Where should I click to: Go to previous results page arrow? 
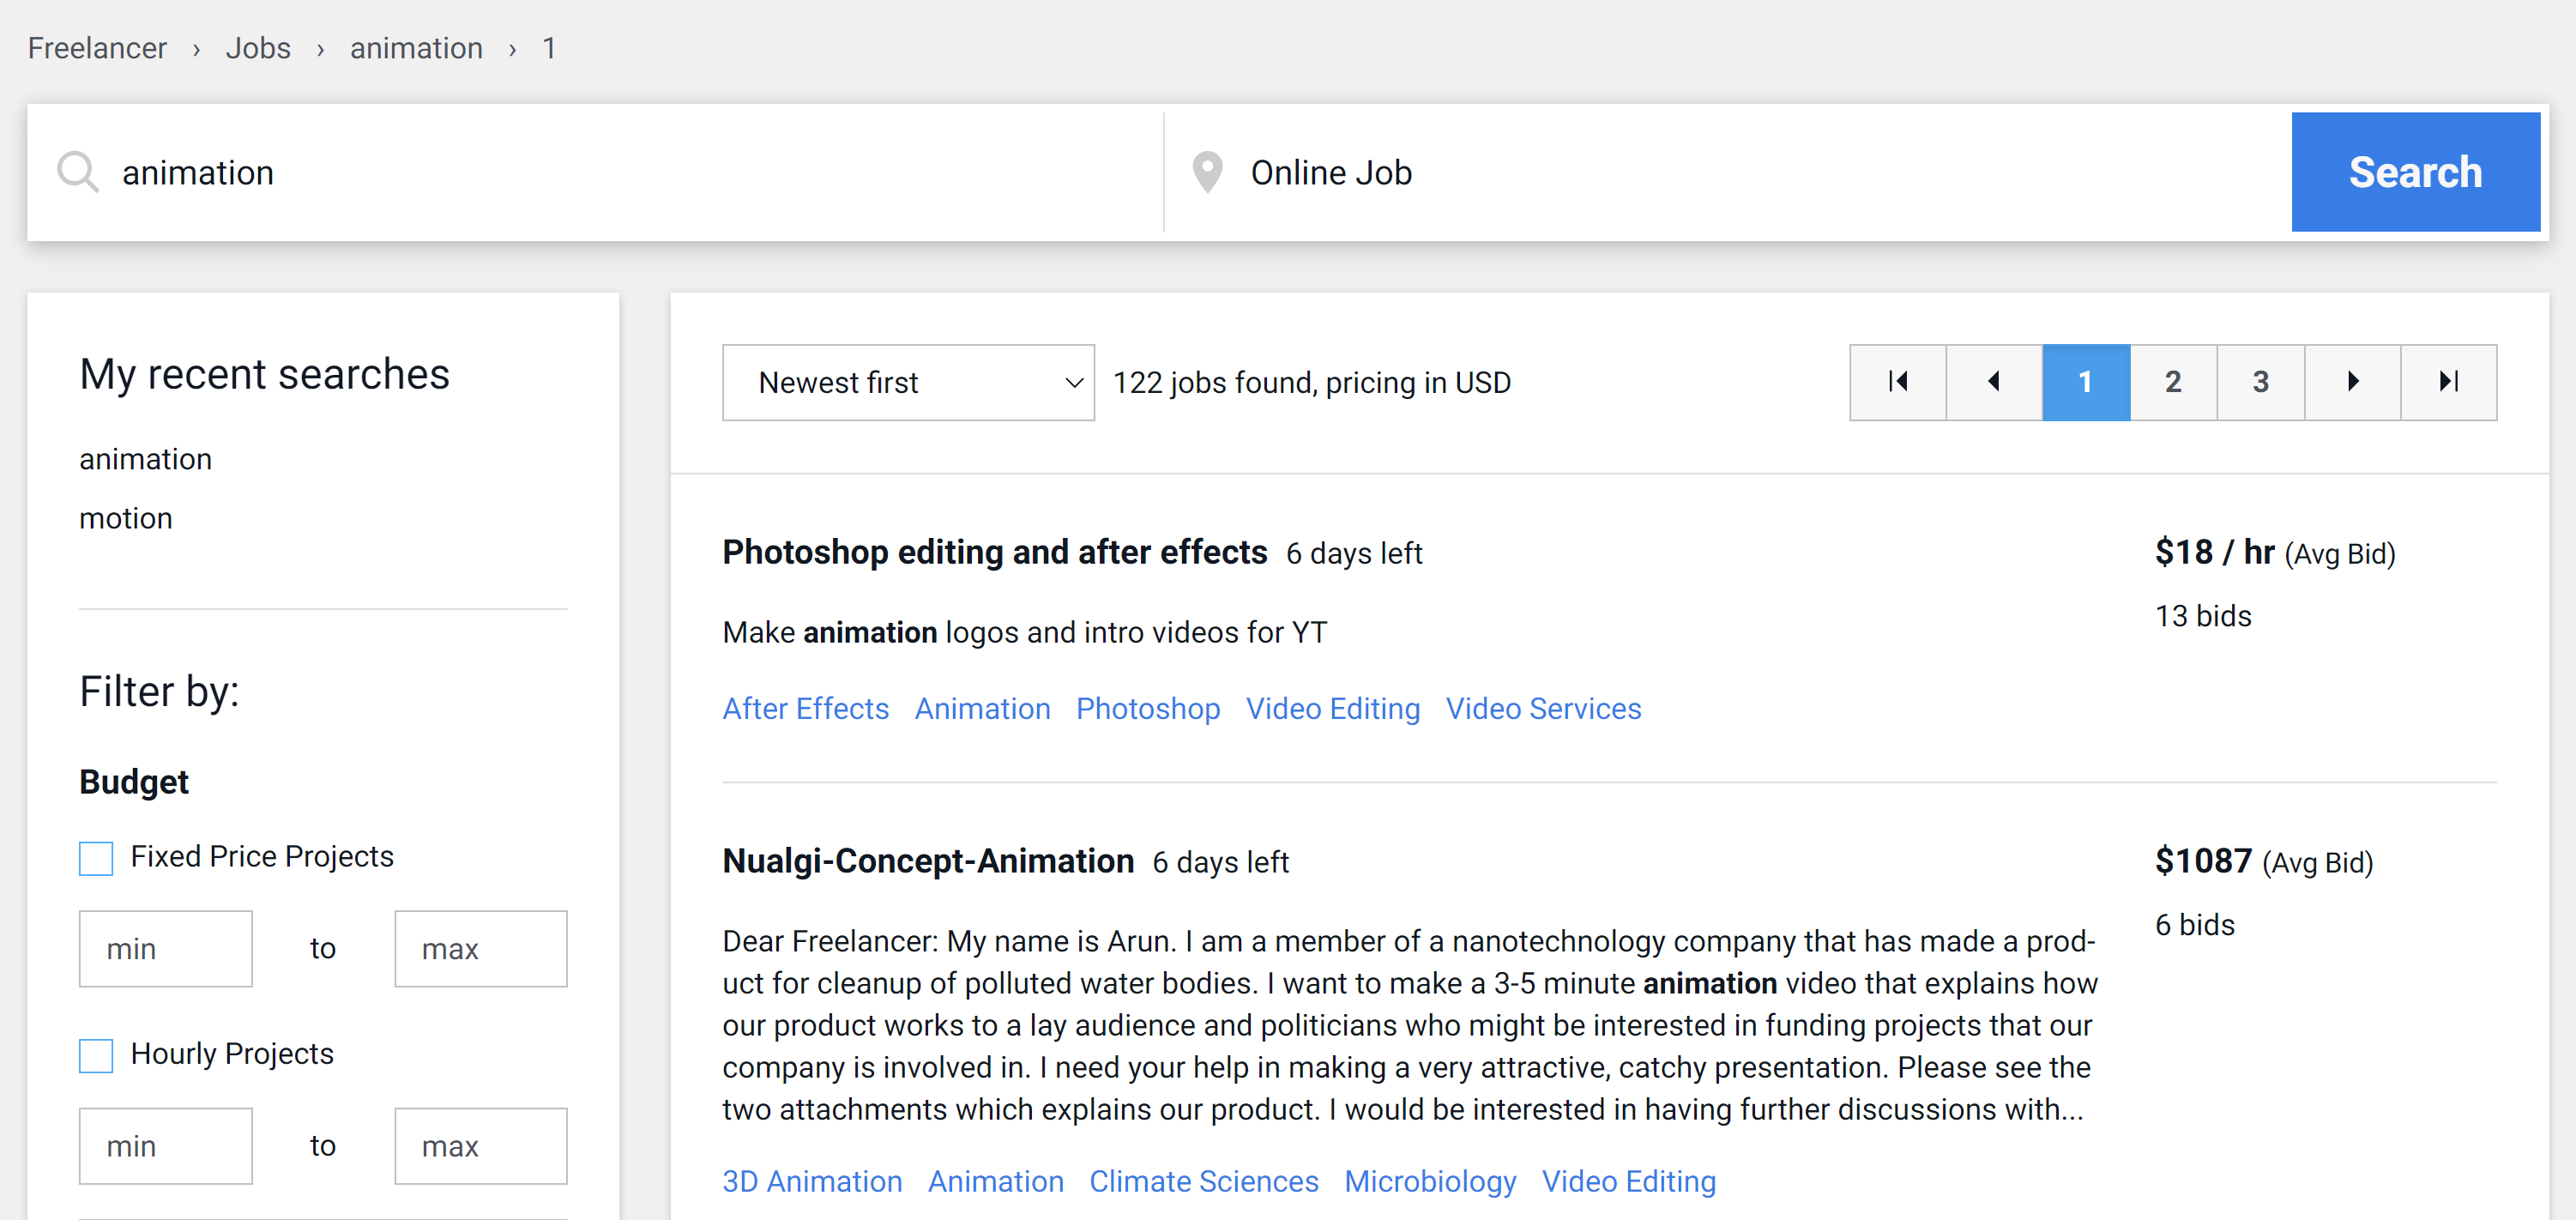pyautogui.click(x=1993, y=382)
